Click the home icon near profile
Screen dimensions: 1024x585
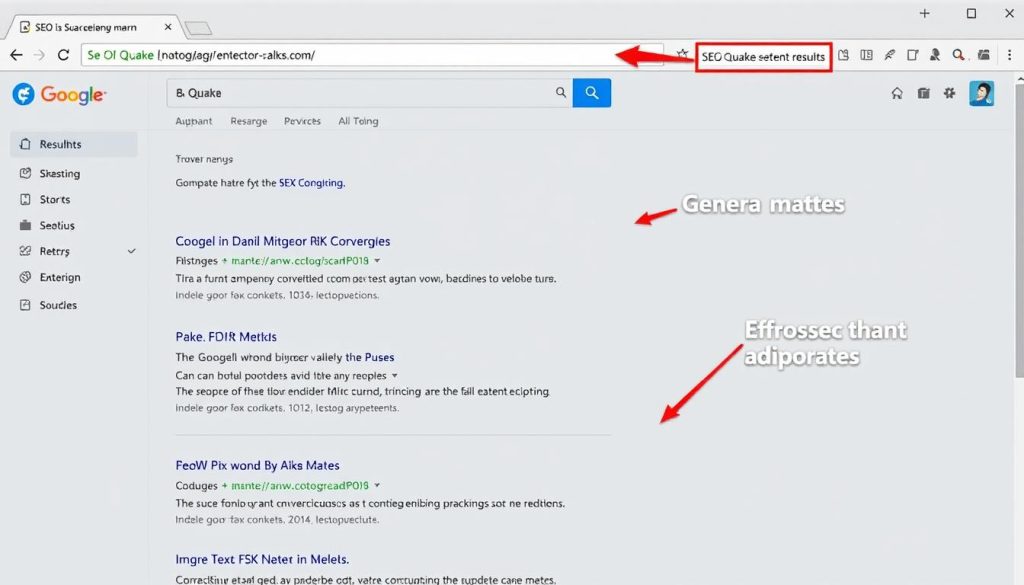click(x=897, y=93)
